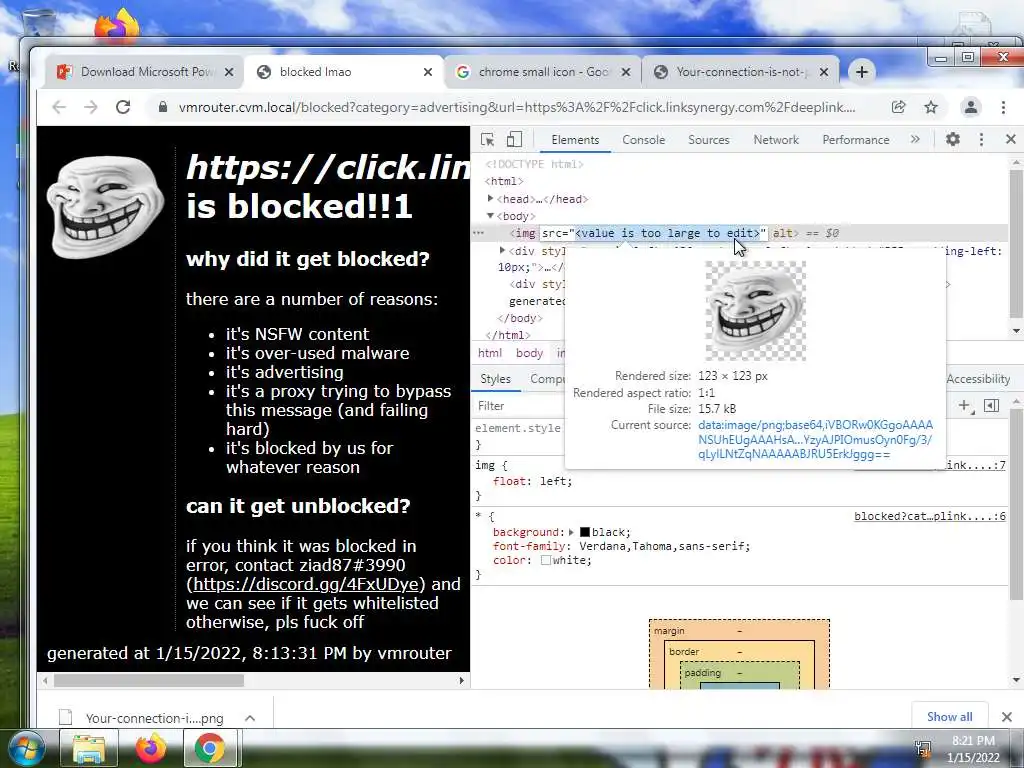Expand the background property shorthand triangle
Image resolution: width=1024 pixels, height=768 pixels.
(571, 532)
